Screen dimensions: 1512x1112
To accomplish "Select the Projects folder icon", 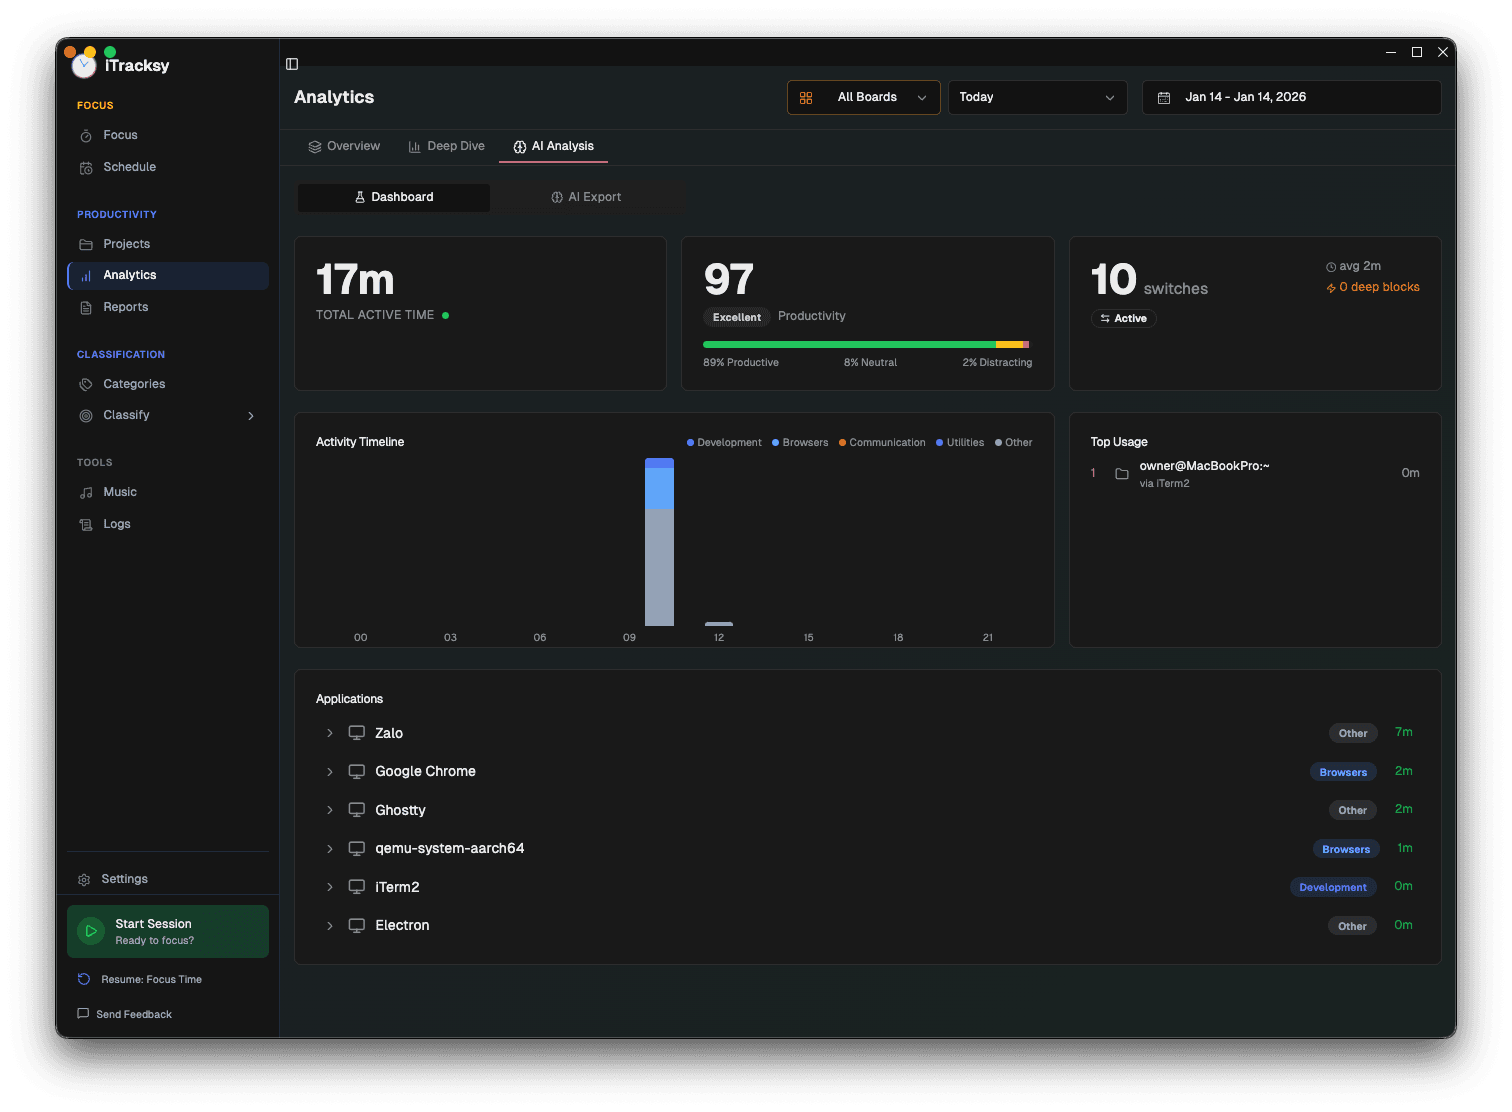I will click(x=86, y=244).
